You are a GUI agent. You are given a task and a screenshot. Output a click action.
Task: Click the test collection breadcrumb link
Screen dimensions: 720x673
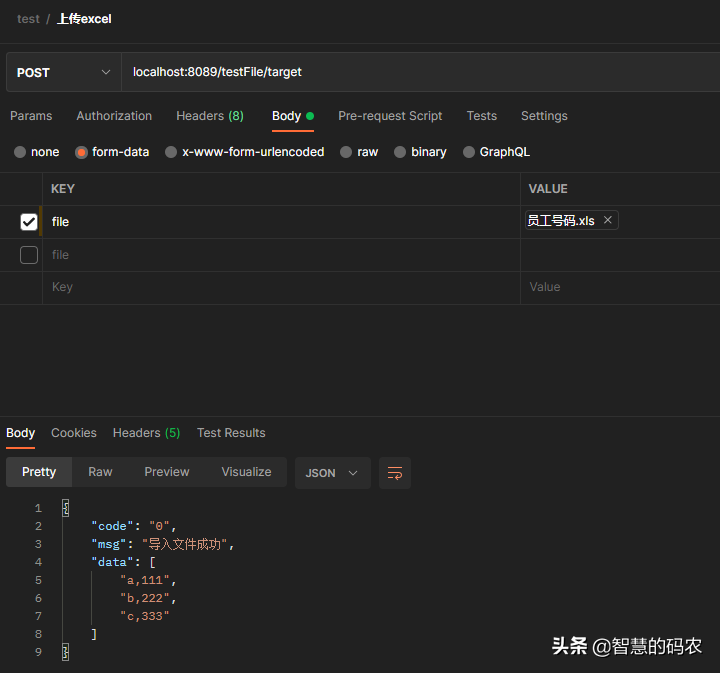(x=28, y=19)
